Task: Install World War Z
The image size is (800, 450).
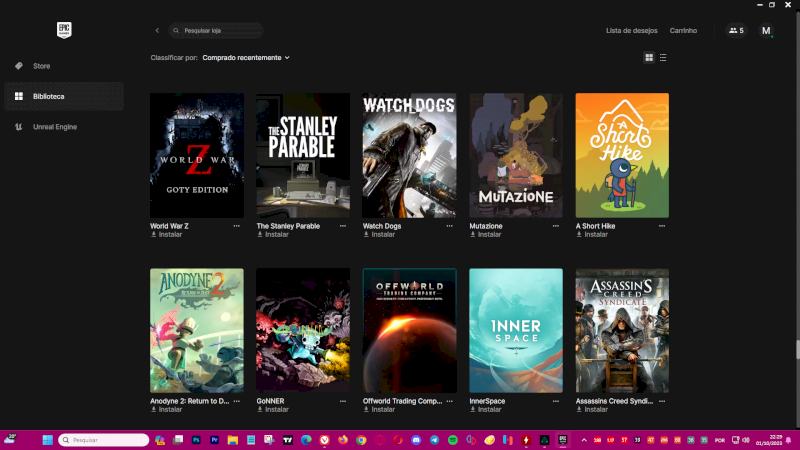Action: pyautogui.click(x=166, y=235)
